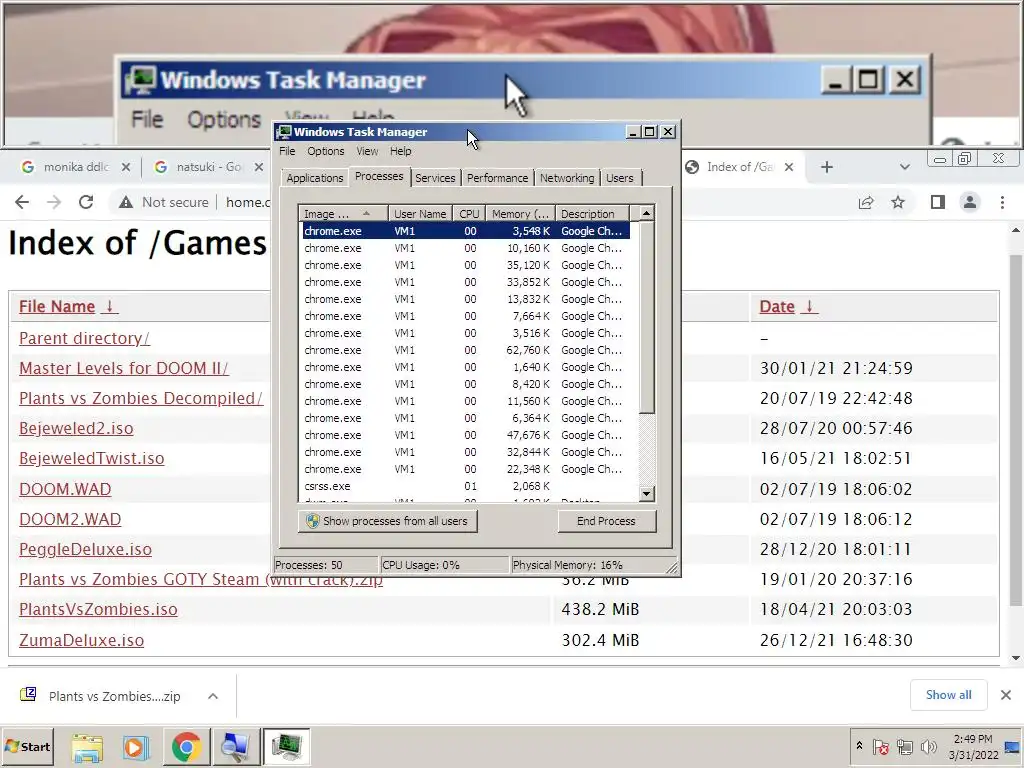Sort processes by Description column
Screen dimensions: 1024x768
click(x=592, y=214)
